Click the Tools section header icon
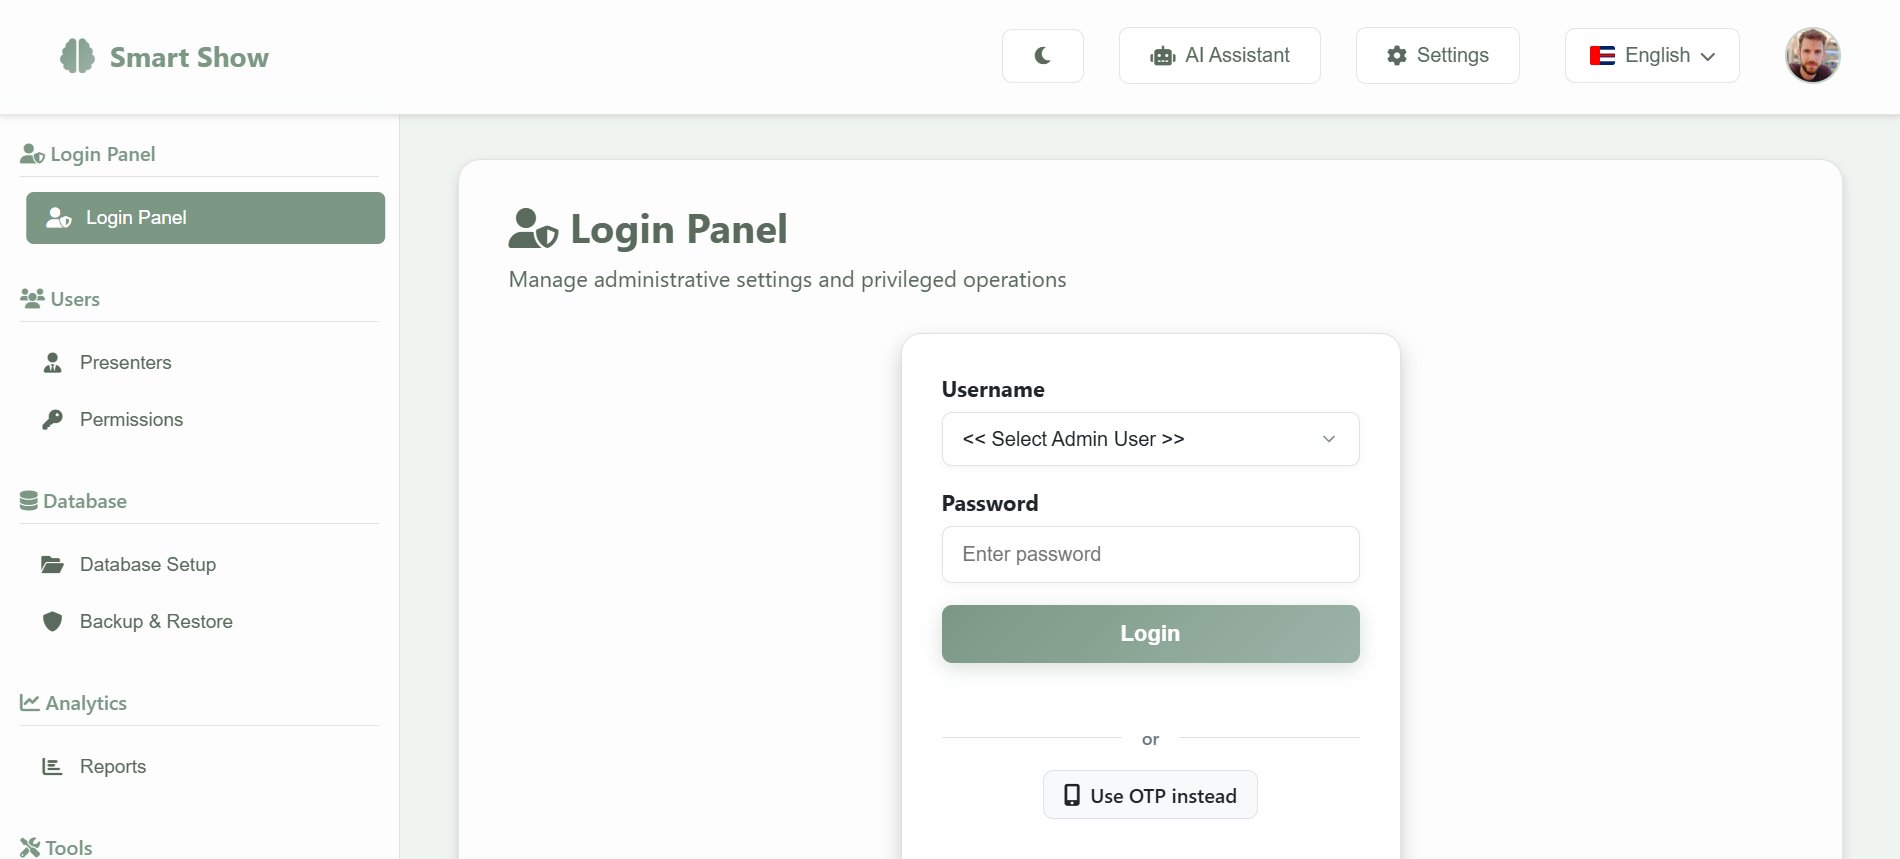The width and height of the screenshot is (1900, 859). tap(30, 848)
